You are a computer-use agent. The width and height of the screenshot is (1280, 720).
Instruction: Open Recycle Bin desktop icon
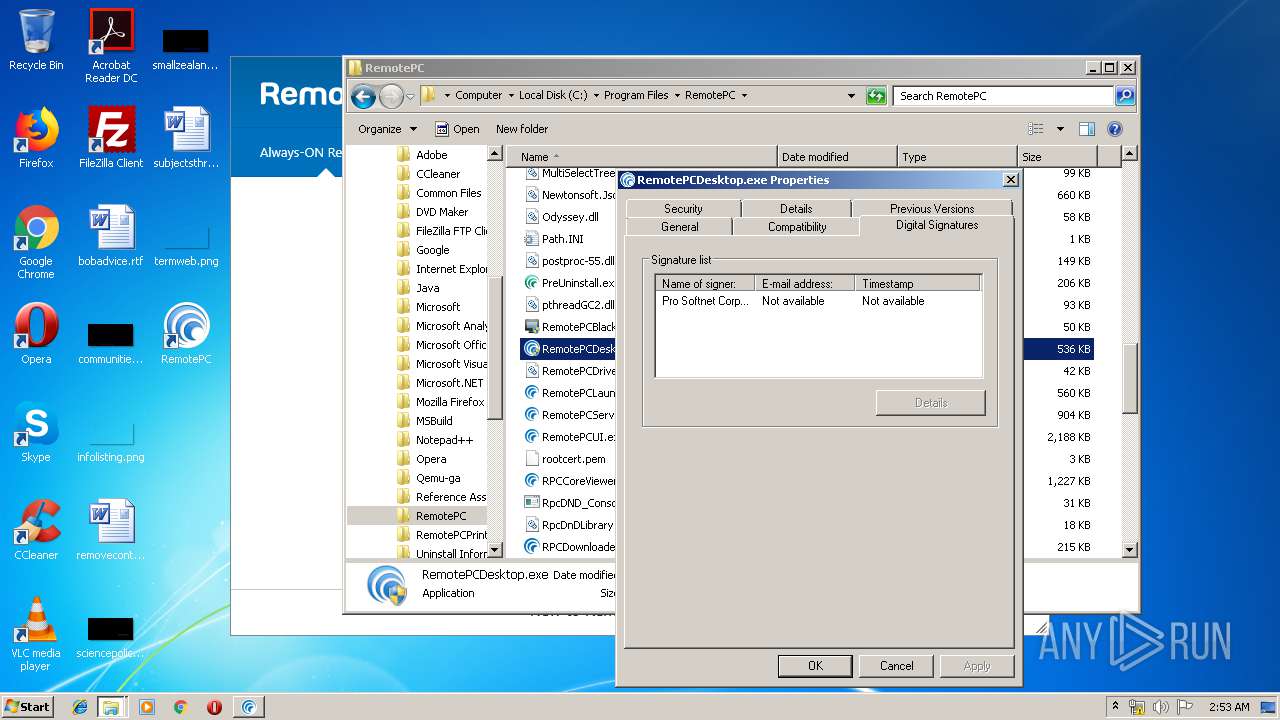pyautogui.click(x=36, y=41)
